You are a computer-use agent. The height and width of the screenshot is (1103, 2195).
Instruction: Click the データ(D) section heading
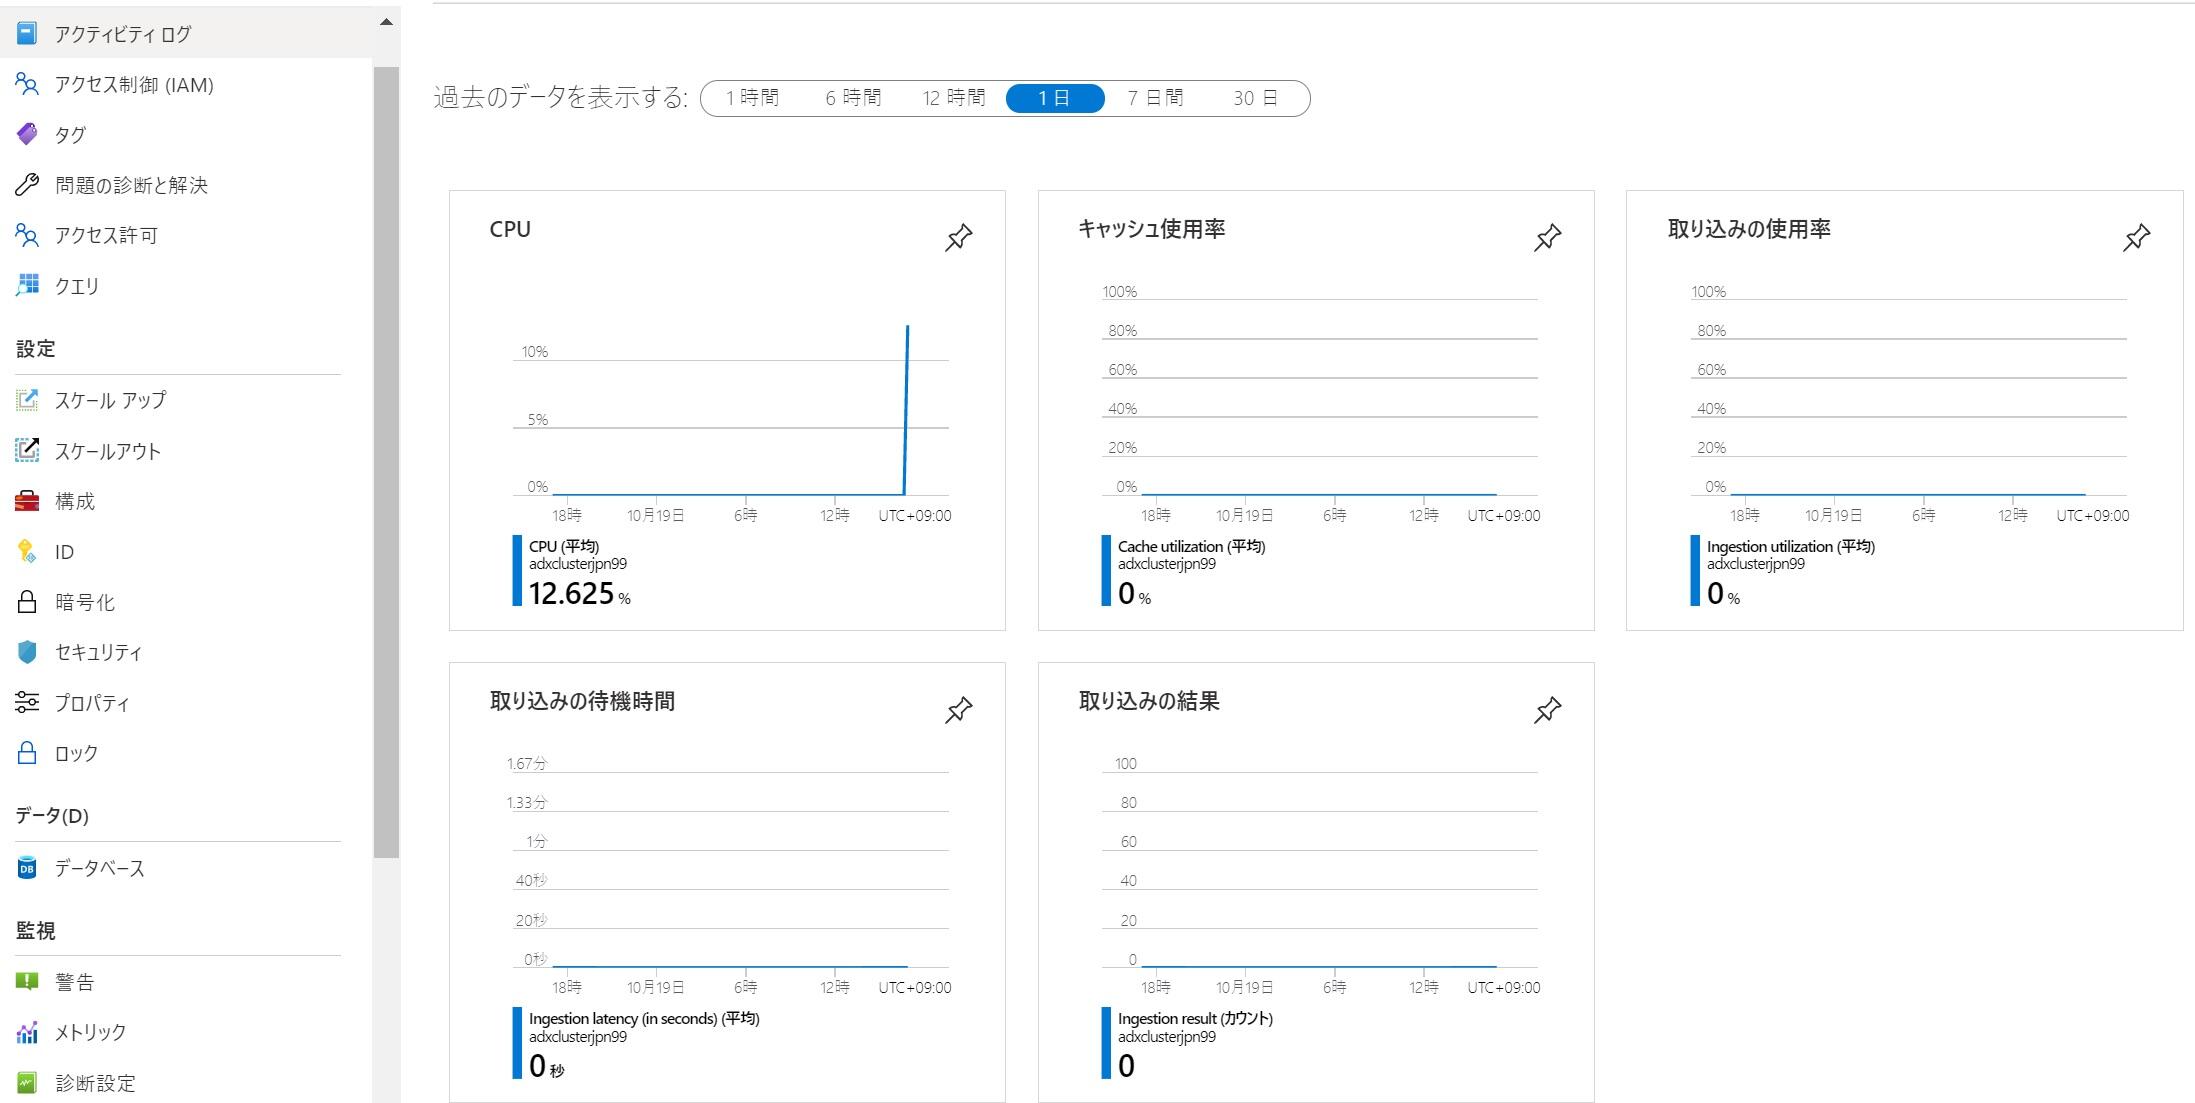[52, 816]
